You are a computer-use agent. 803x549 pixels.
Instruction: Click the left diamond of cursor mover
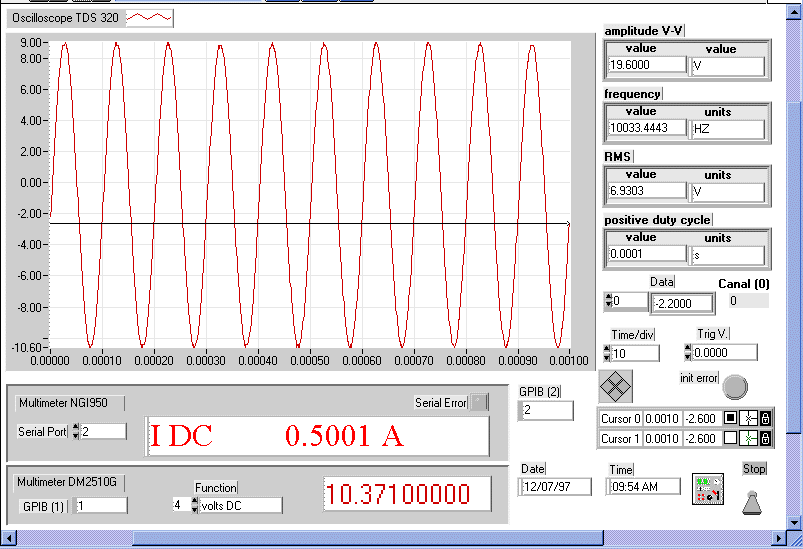pos(607,387)
